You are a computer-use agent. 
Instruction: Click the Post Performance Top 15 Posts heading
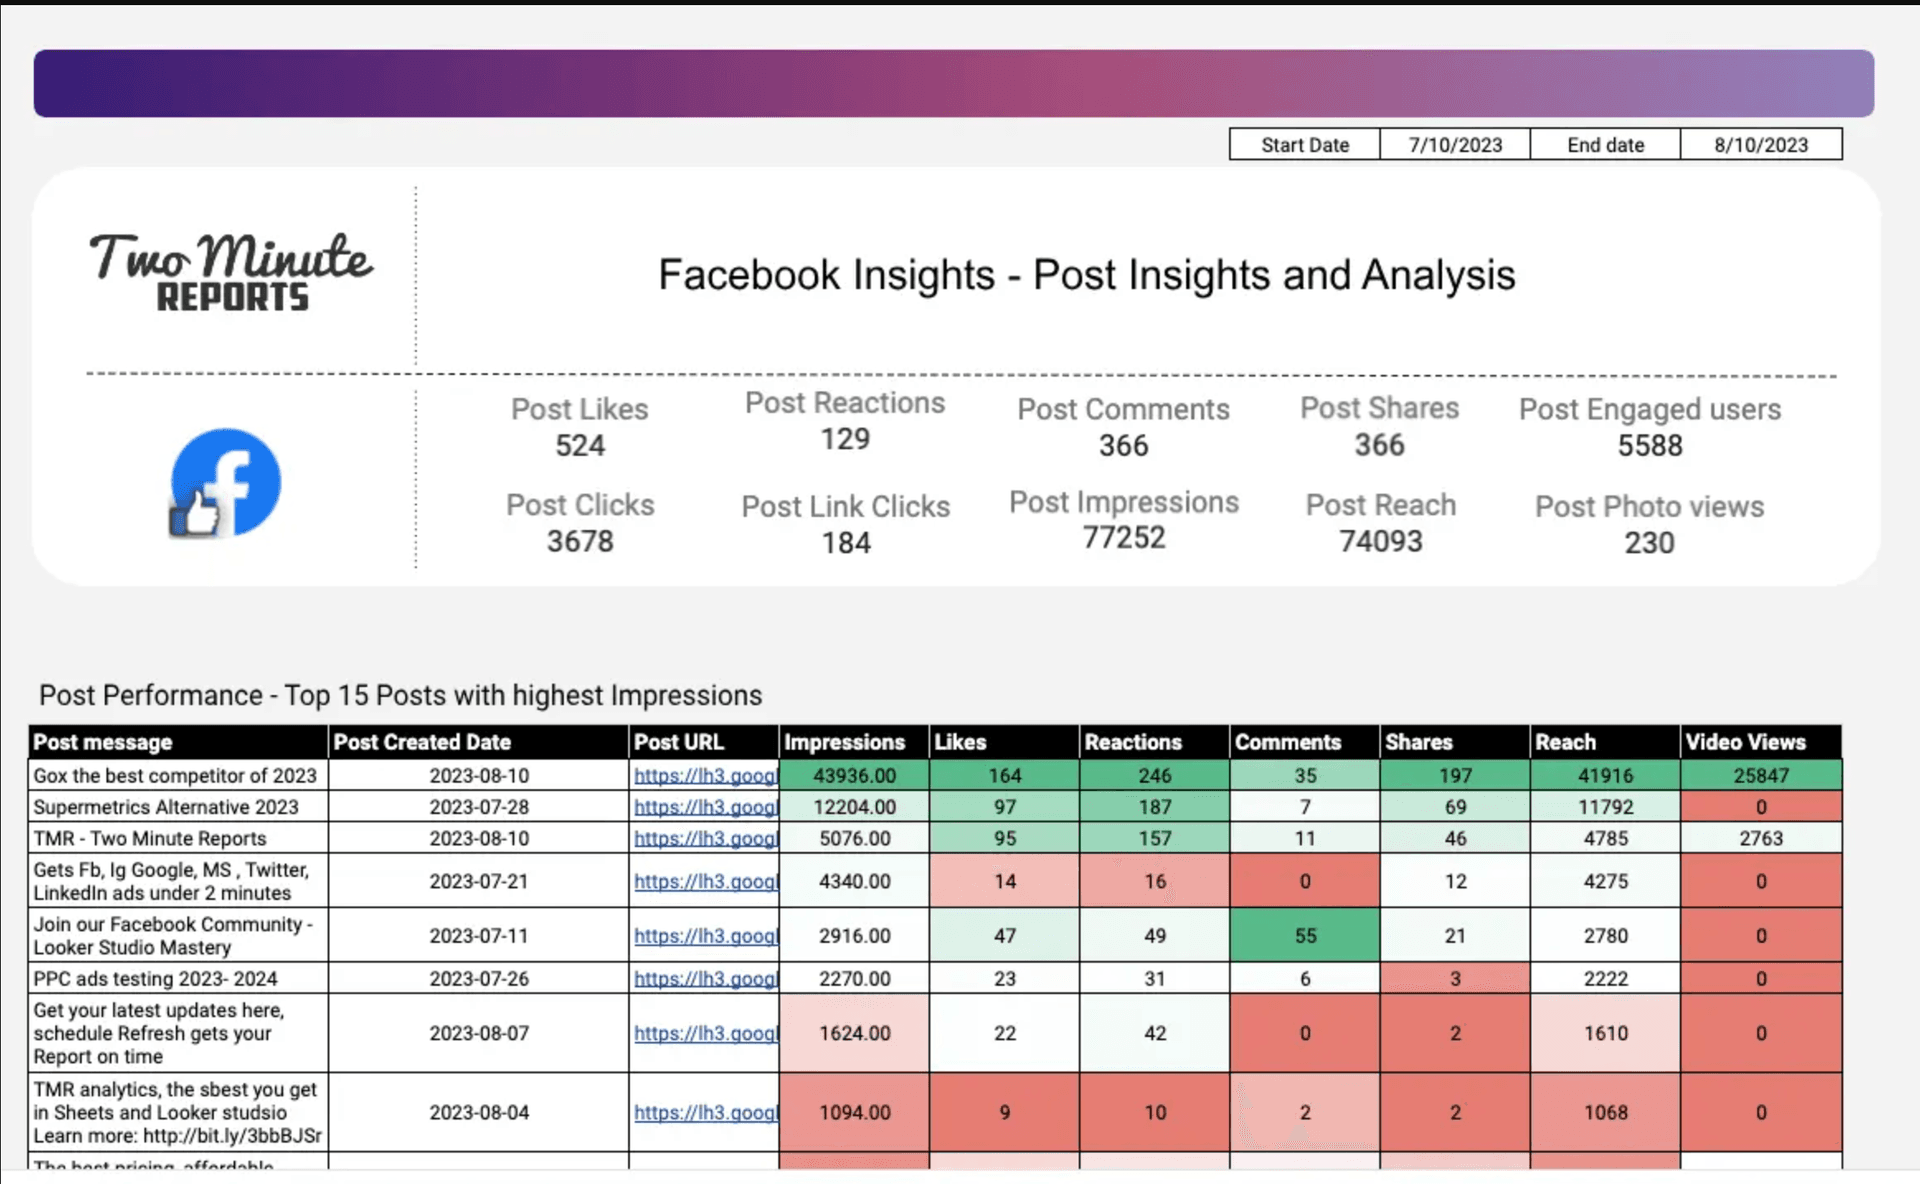(400, 695)
